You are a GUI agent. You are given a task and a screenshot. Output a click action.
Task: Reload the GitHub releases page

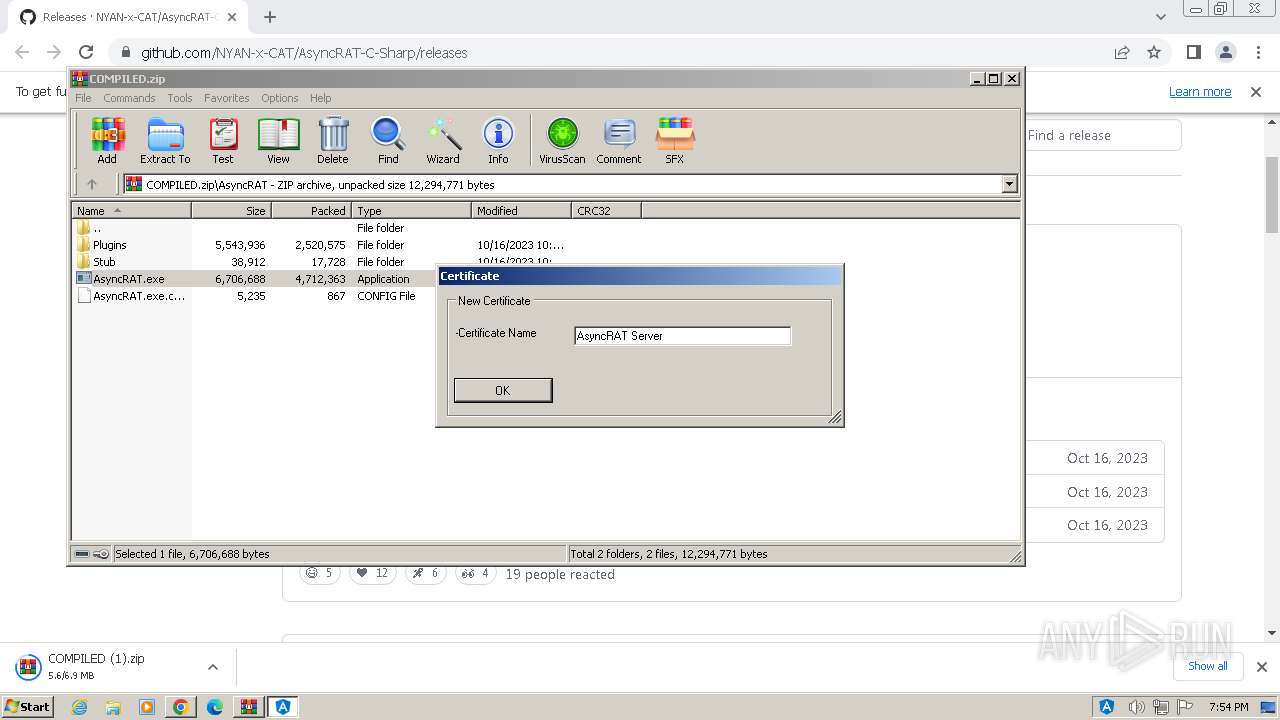[86, 53]
